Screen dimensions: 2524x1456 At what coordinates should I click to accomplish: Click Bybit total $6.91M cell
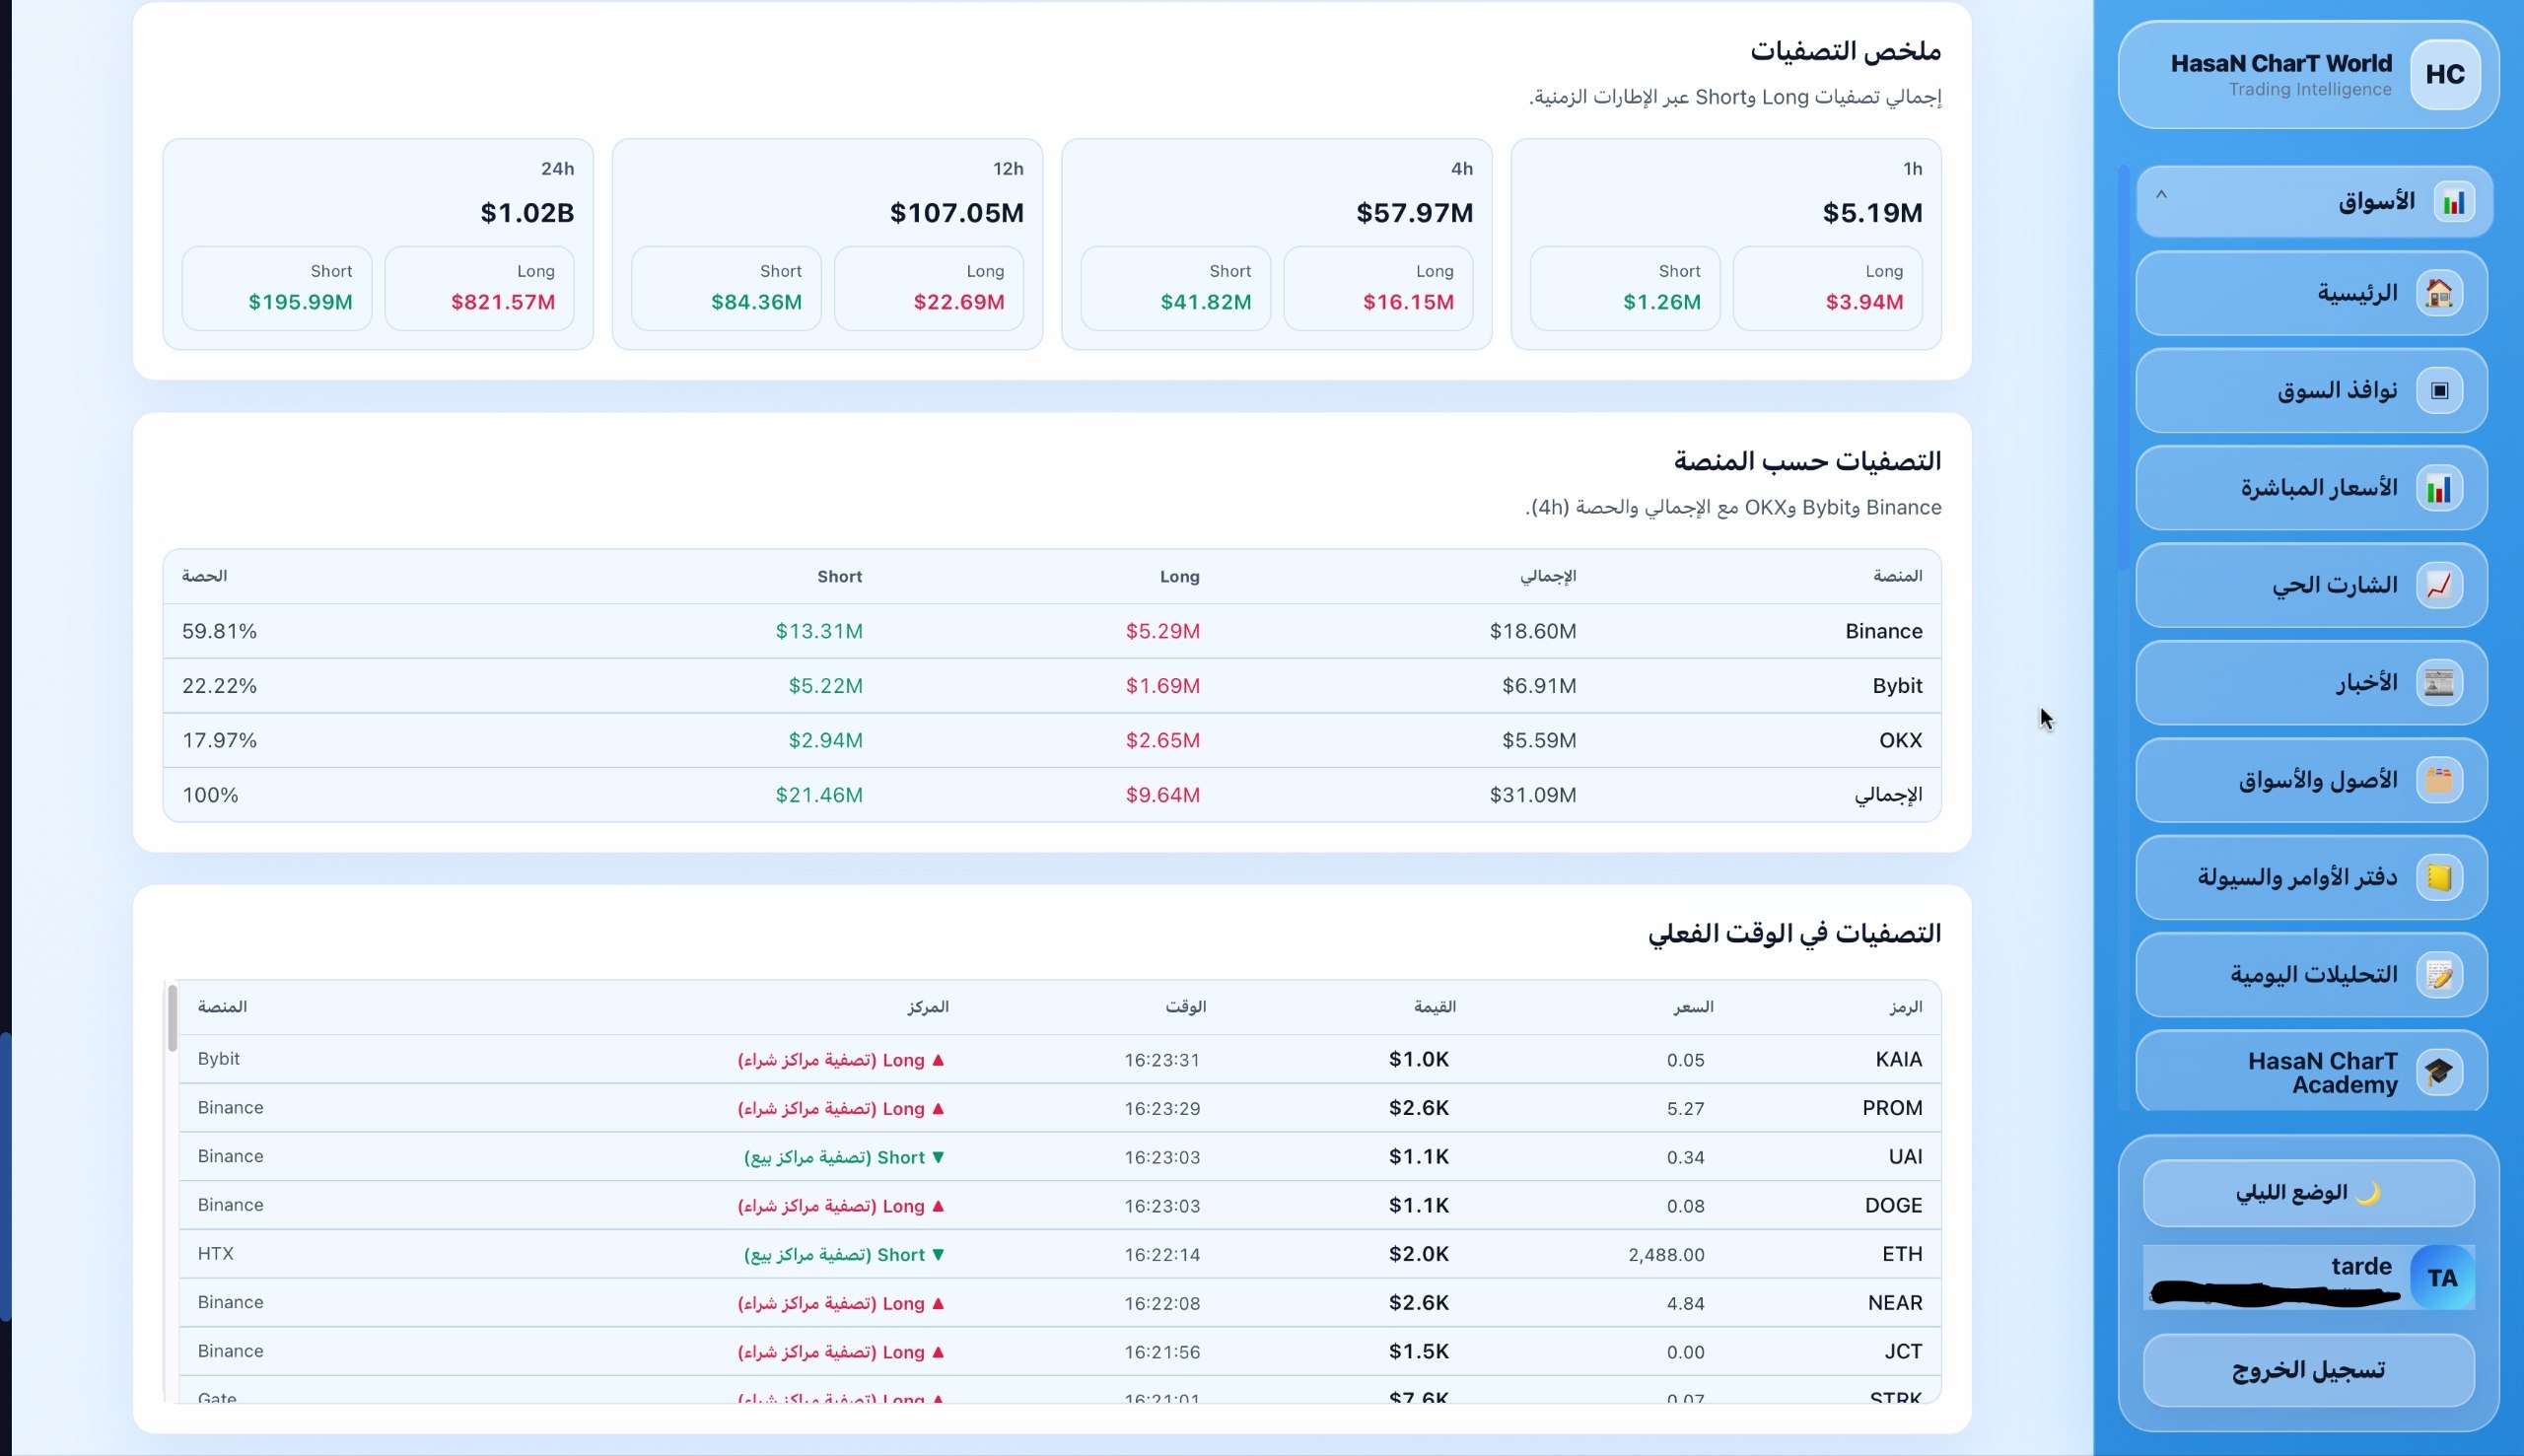[x=1539, y=686]
